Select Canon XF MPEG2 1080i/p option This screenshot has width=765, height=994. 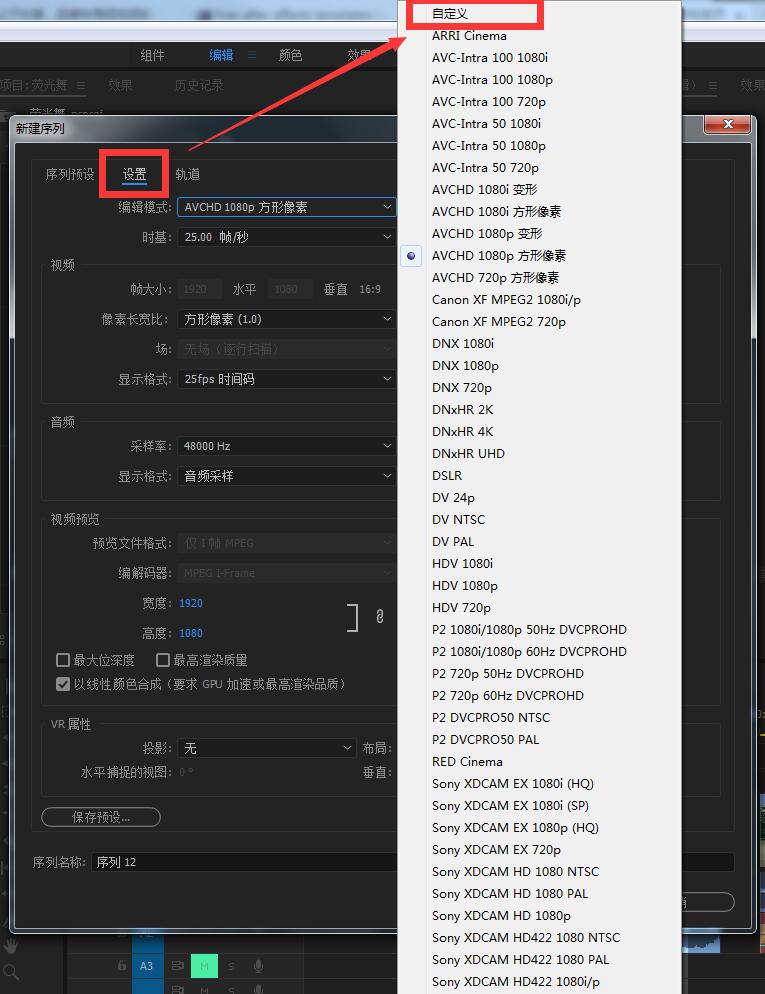tap(506, 300)
